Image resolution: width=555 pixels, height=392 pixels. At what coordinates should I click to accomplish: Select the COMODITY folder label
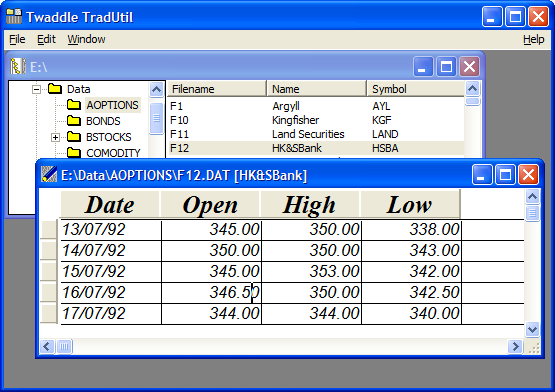tap(113, 153)
